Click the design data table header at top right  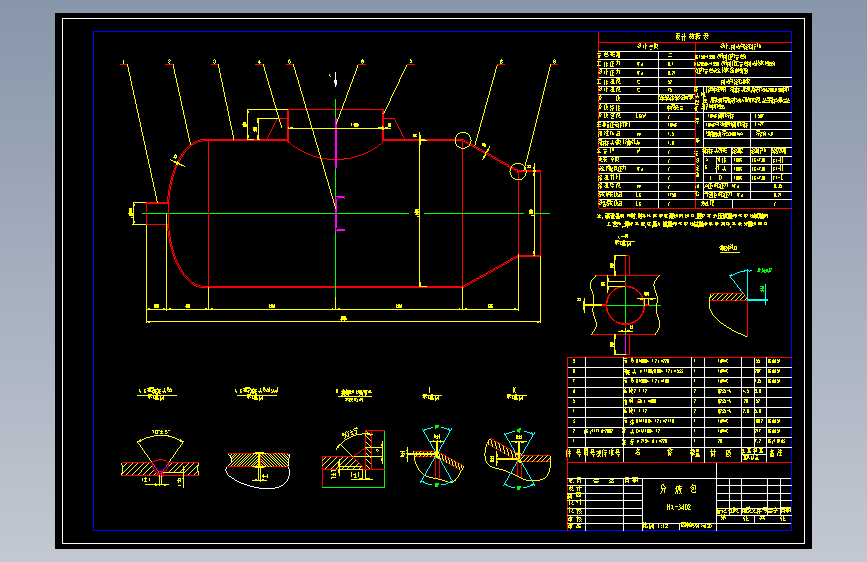pyautogui.click(x=694, y=37)
